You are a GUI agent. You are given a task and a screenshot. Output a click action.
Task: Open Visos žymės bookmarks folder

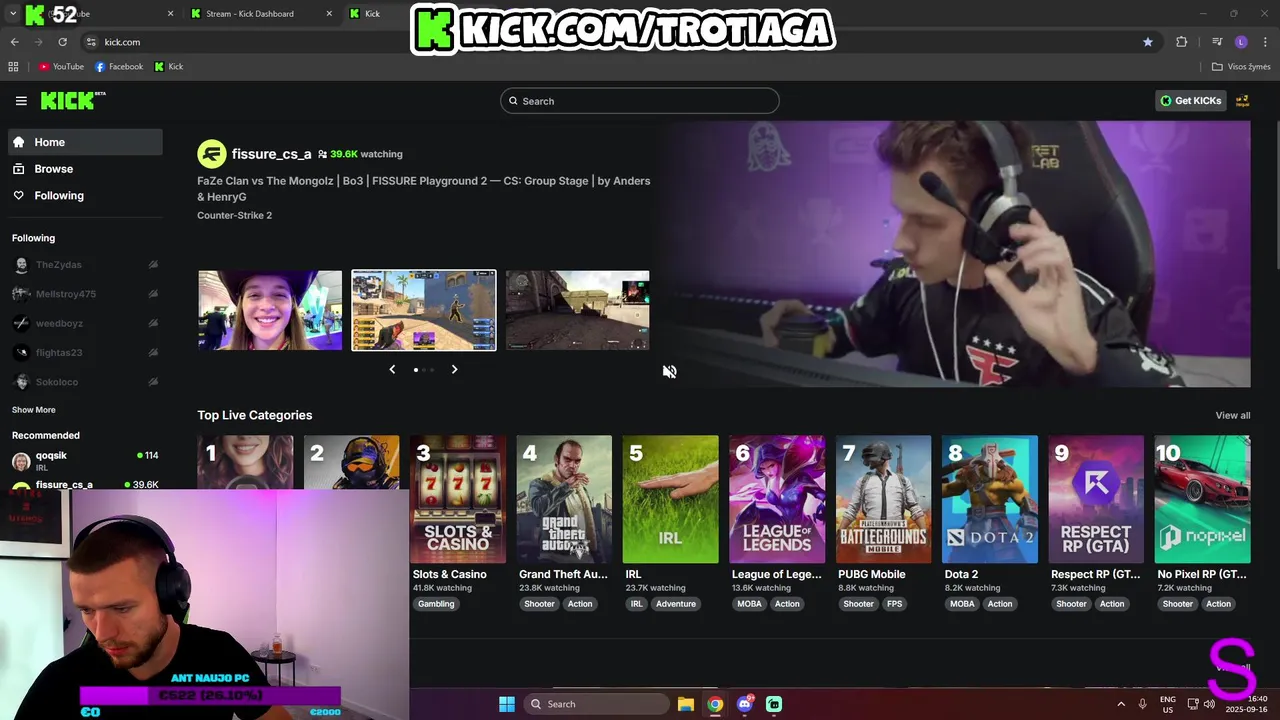click(x=1241, y=67)
